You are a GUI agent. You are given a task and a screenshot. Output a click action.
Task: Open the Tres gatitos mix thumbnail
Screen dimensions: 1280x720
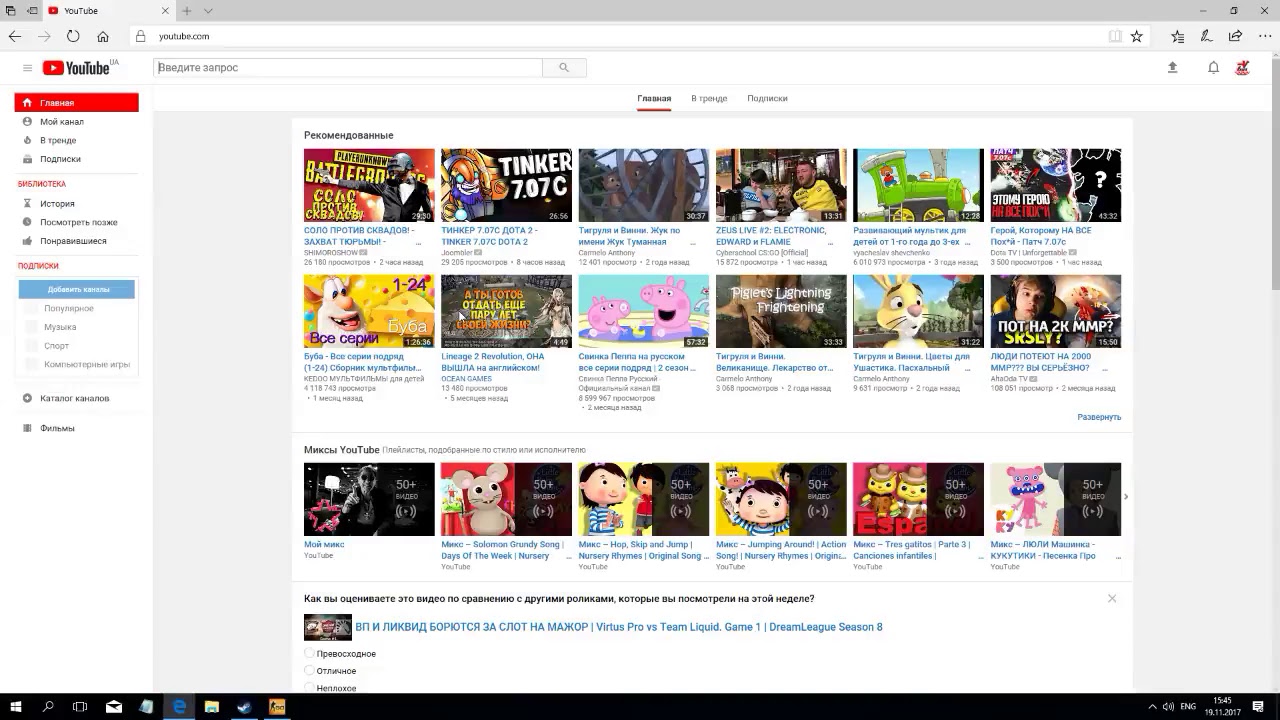coord(918,499)
